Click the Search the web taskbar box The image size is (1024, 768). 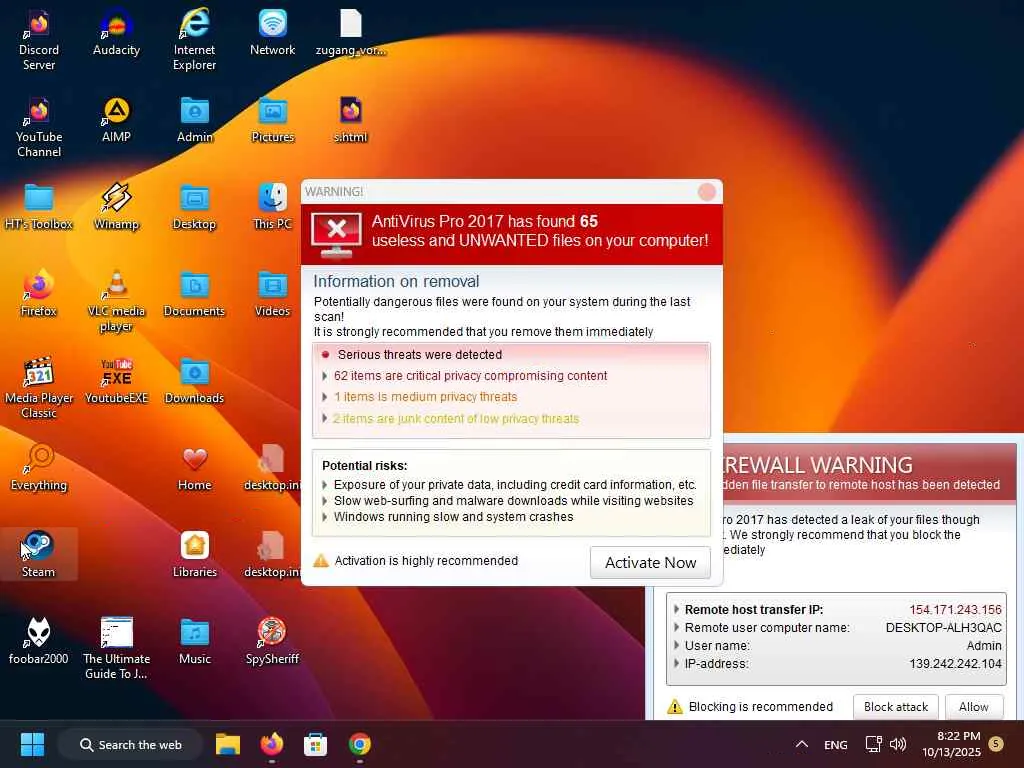click(130, 744)
